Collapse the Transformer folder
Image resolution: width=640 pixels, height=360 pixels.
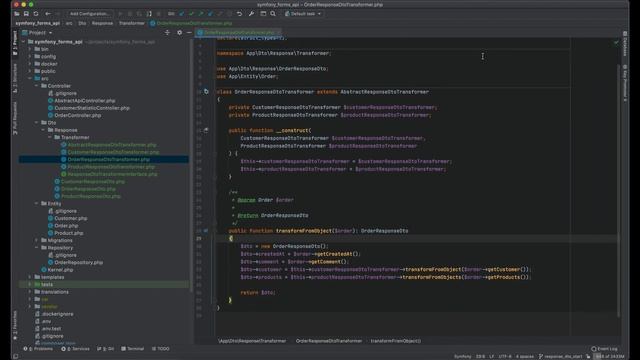[x=50, y=137]
